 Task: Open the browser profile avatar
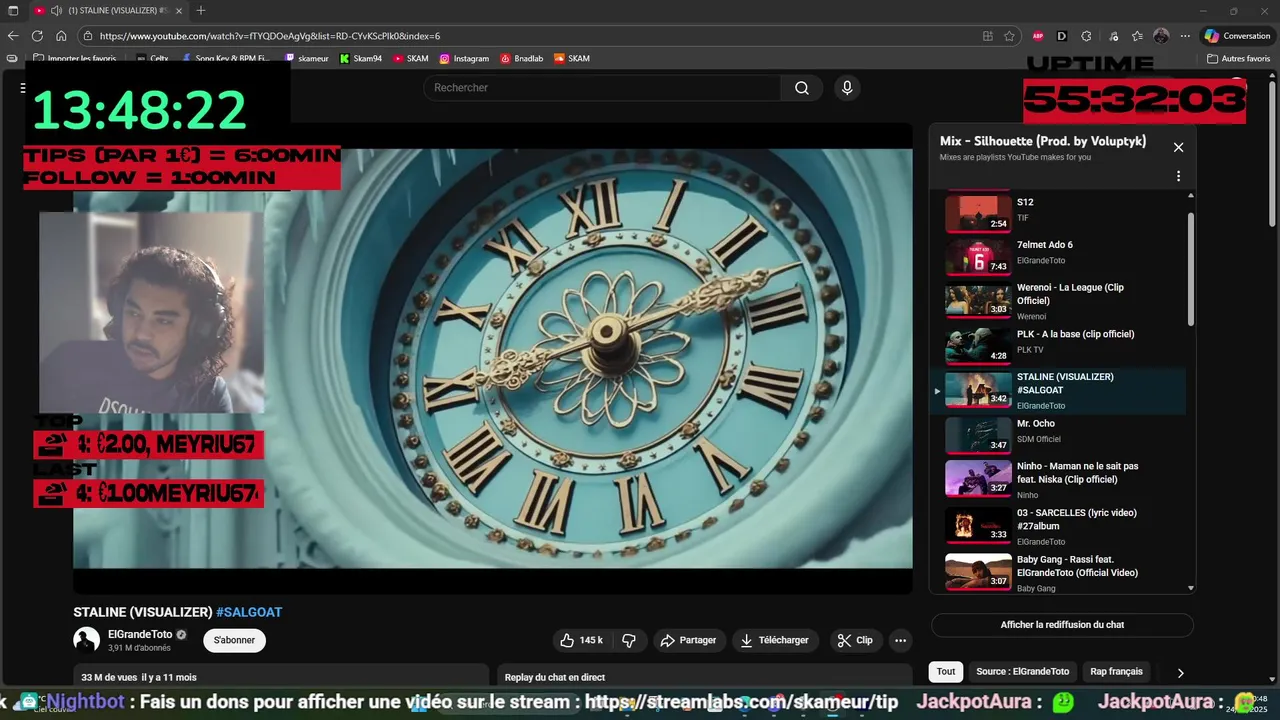coord(1161,36)
